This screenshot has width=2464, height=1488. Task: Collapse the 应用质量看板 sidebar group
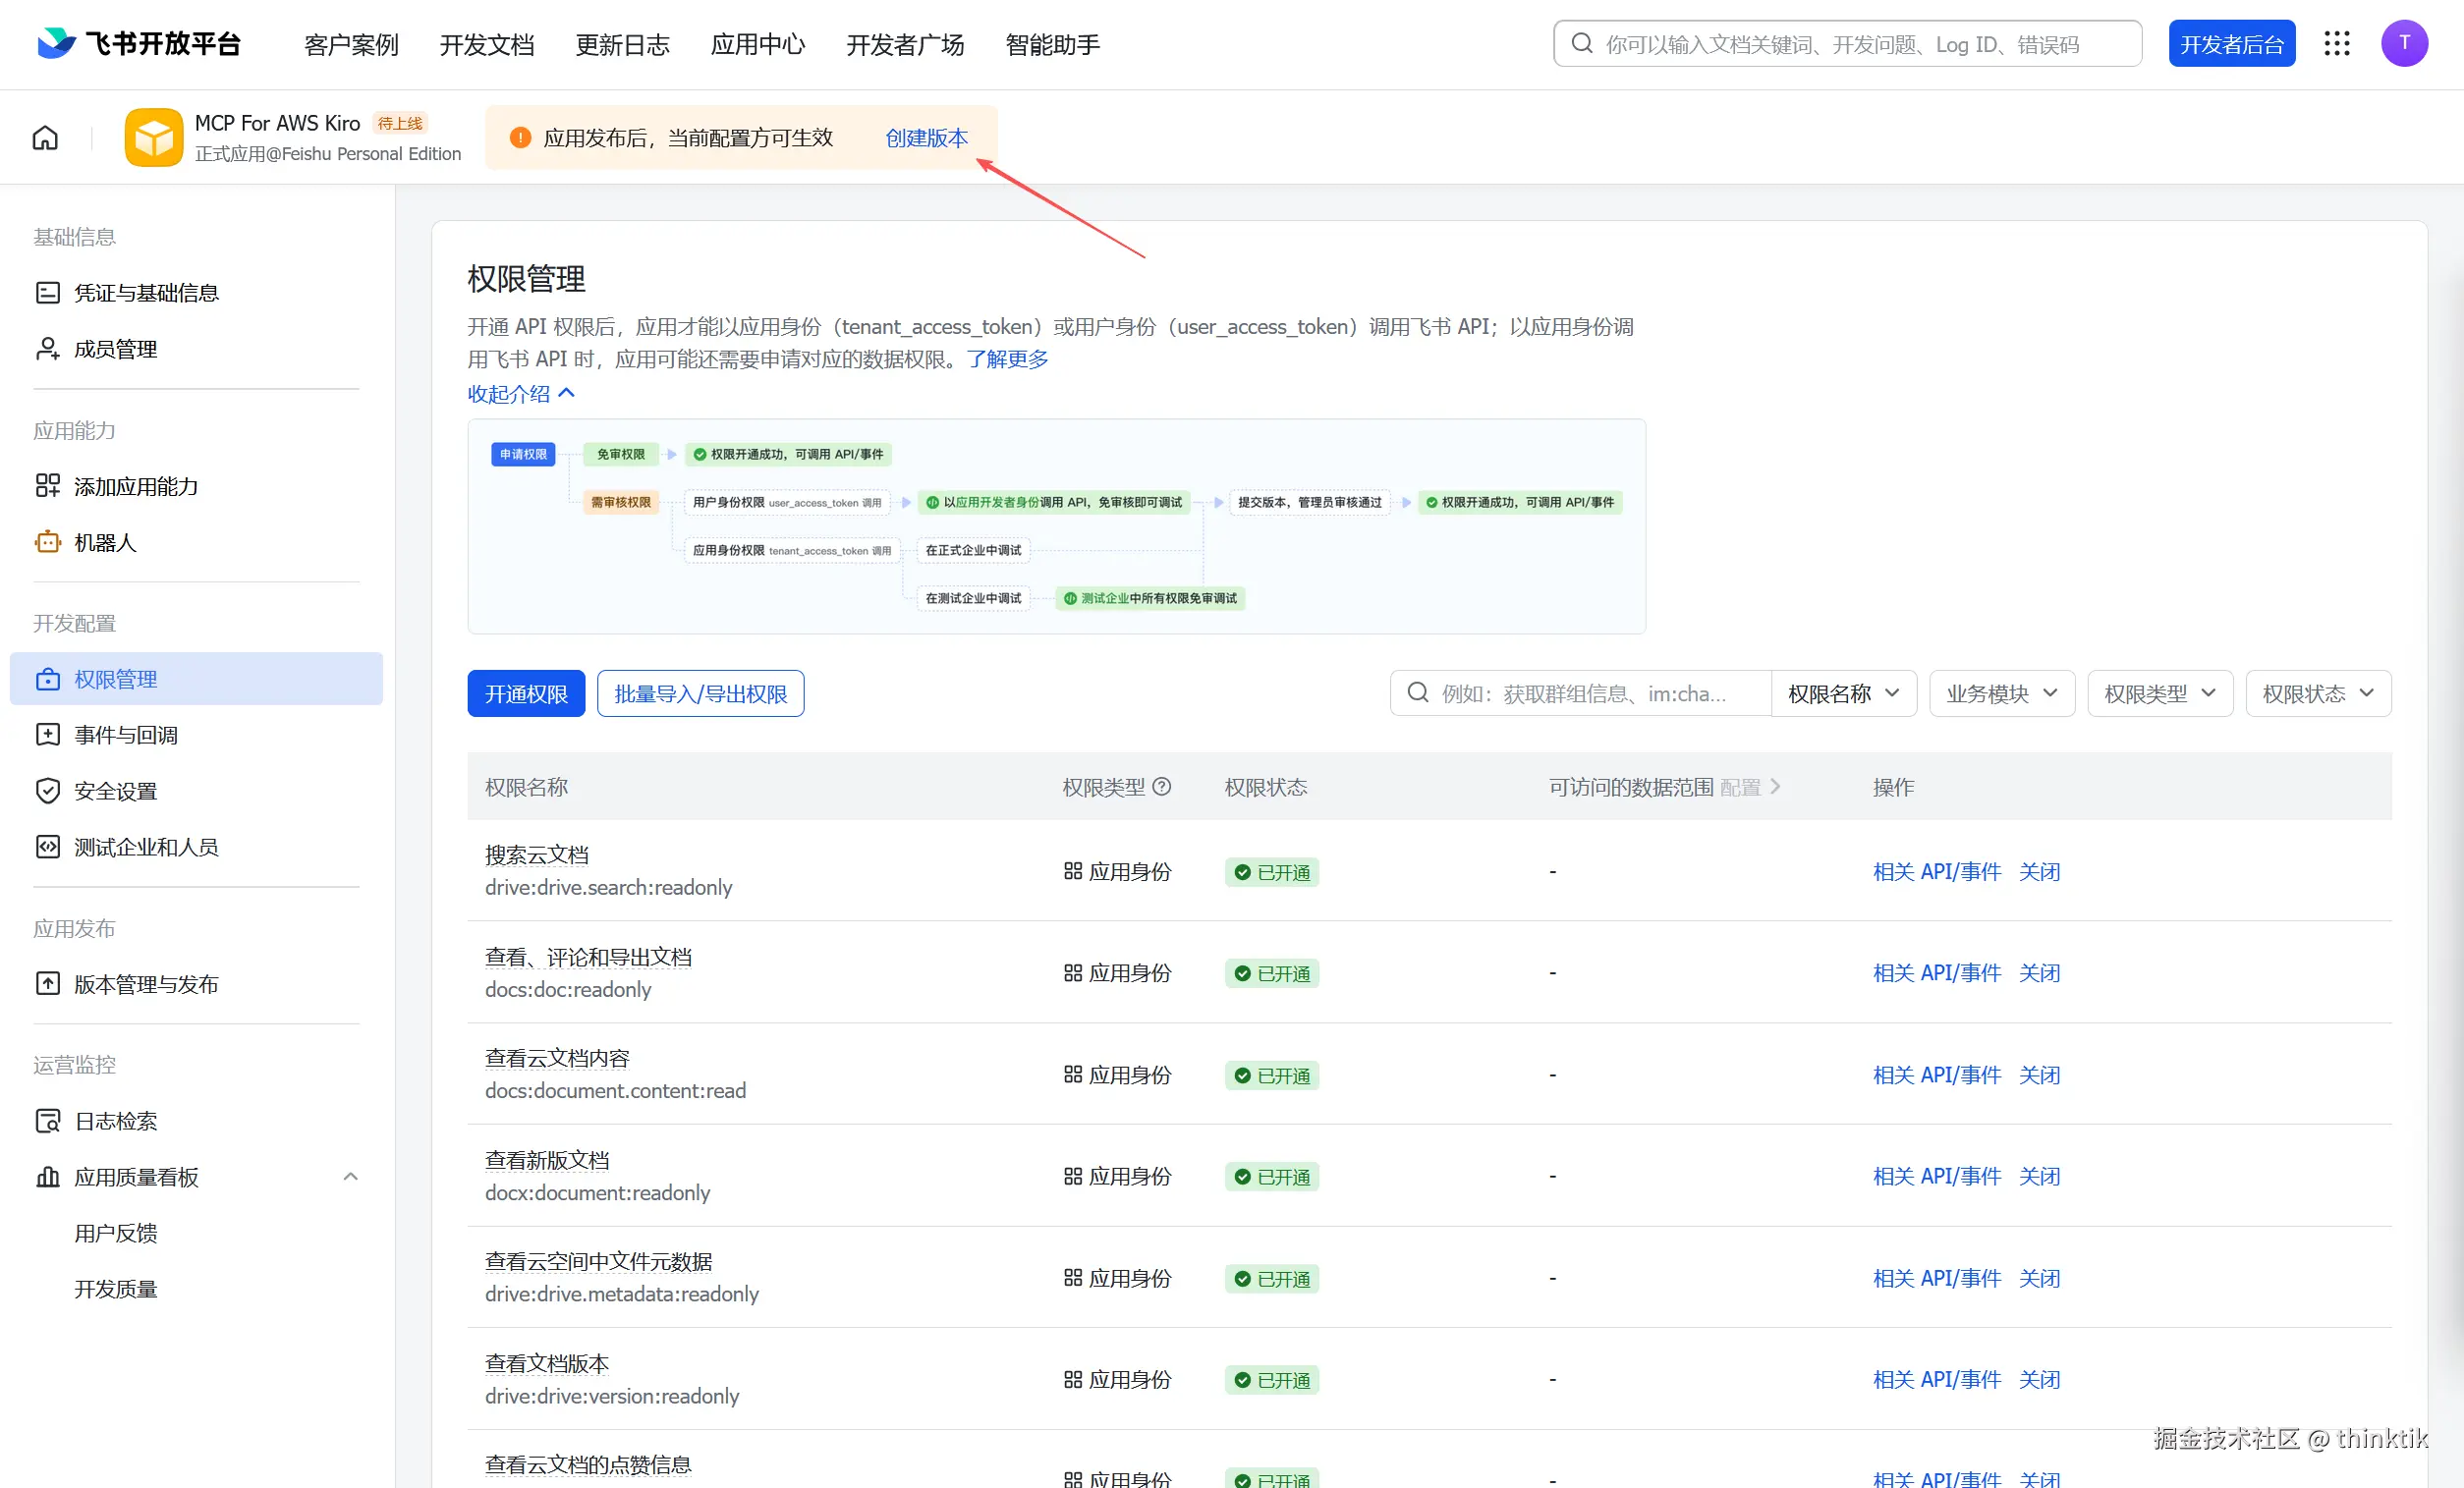click(350, 1177)
